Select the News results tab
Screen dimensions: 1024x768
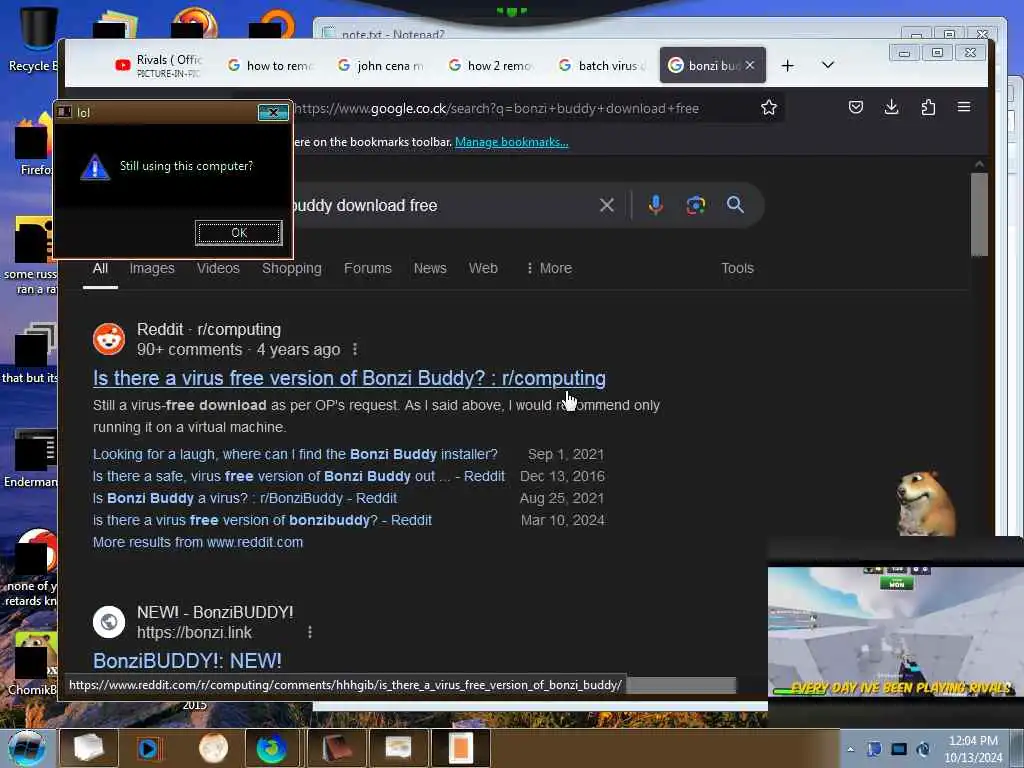430,268
